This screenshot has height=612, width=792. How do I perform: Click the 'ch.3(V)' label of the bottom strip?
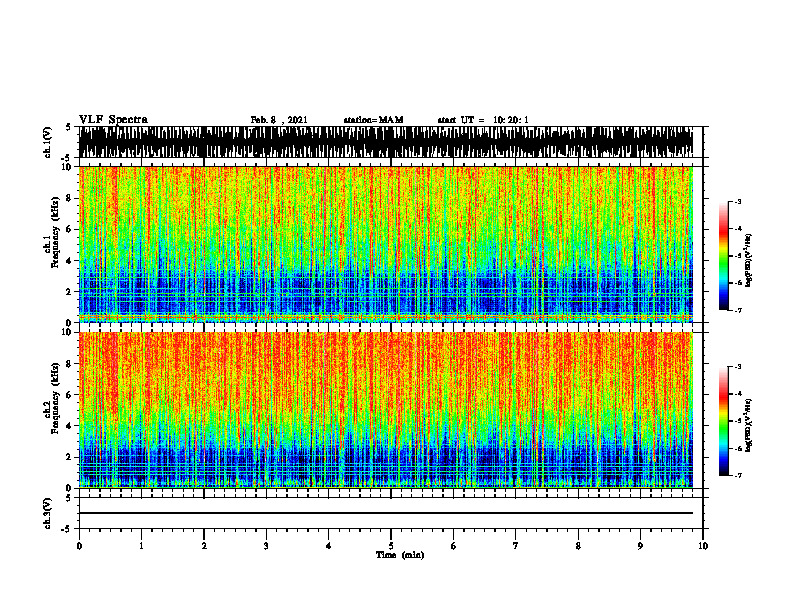[x=48, y=513]
